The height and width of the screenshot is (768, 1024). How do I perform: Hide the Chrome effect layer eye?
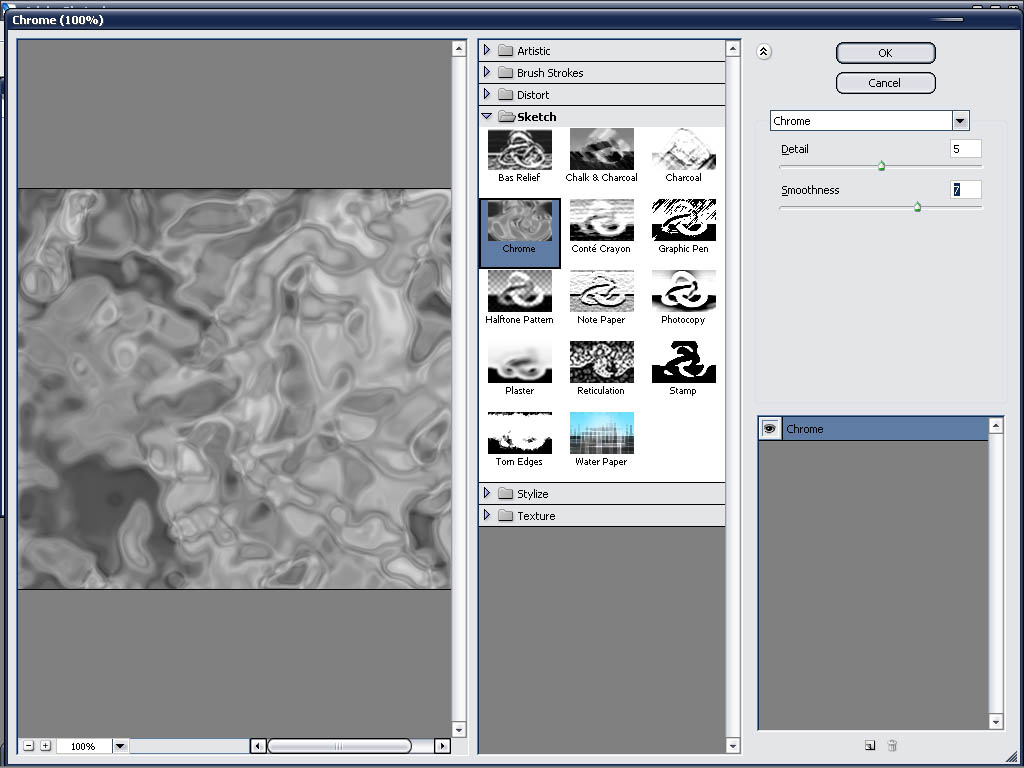770,429
